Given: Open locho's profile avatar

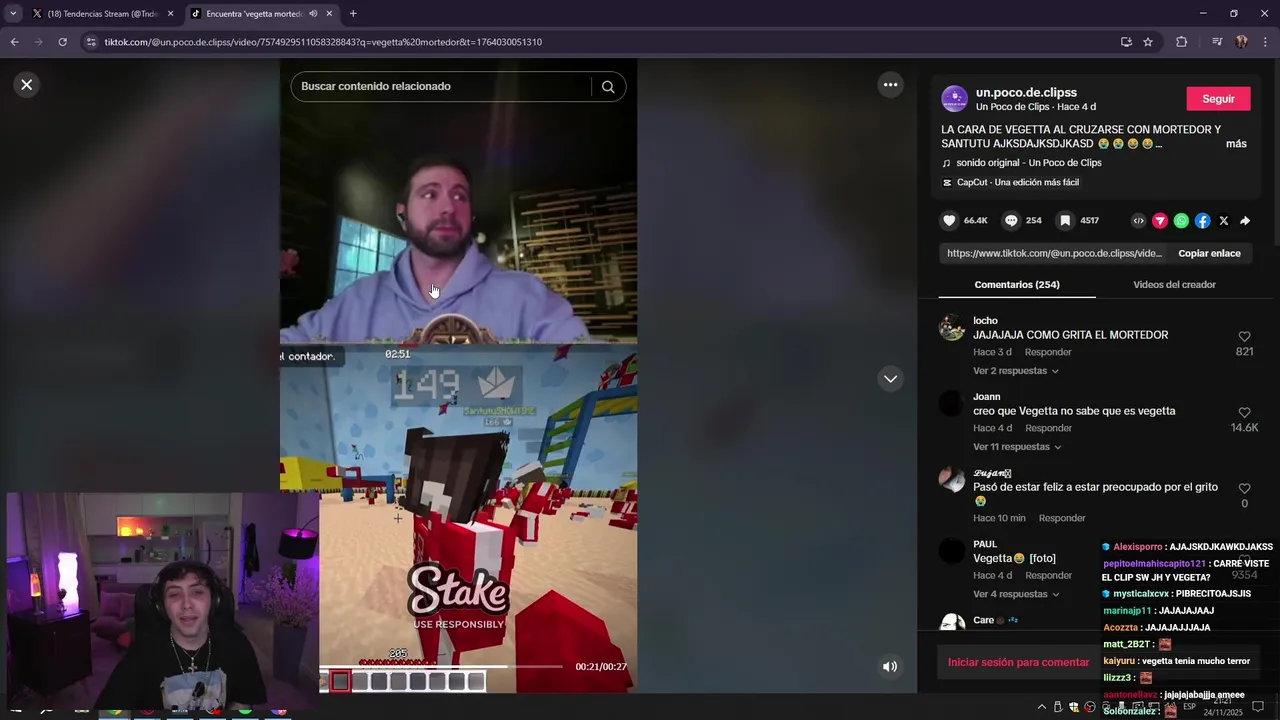Looking at the screenshot, I should point(952,328).
